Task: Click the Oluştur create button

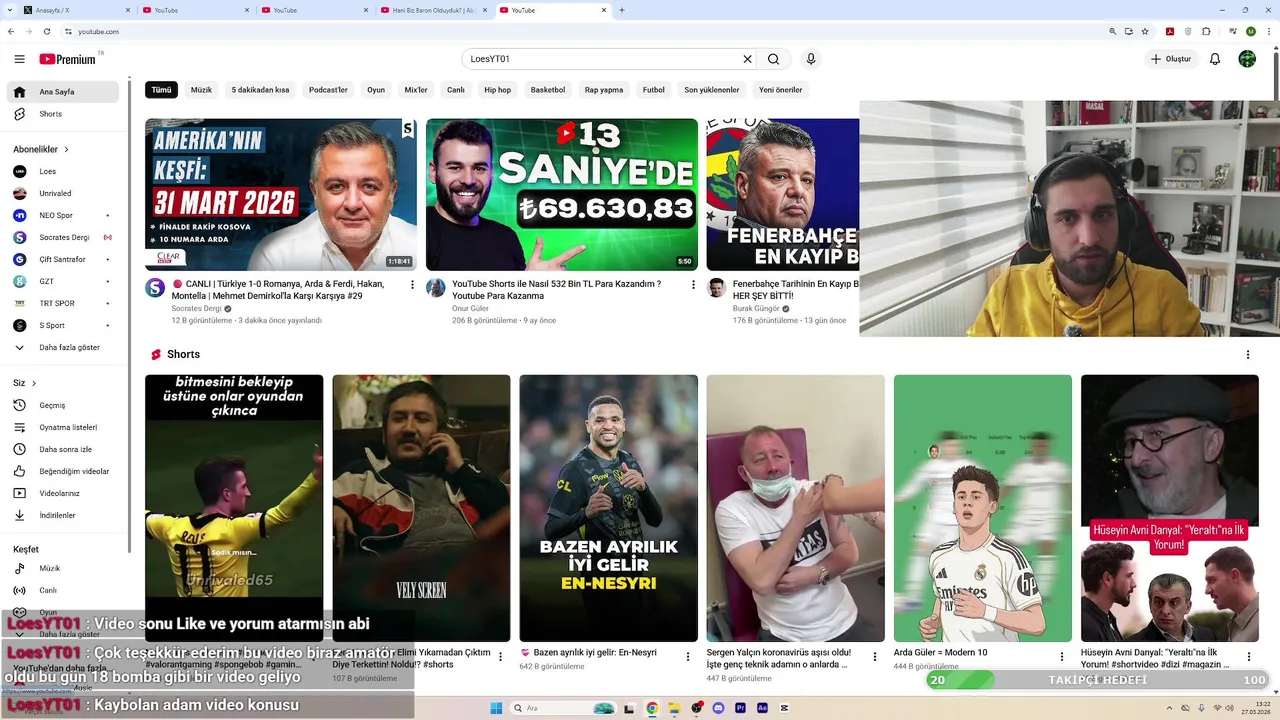Action: coord(1170,59)
